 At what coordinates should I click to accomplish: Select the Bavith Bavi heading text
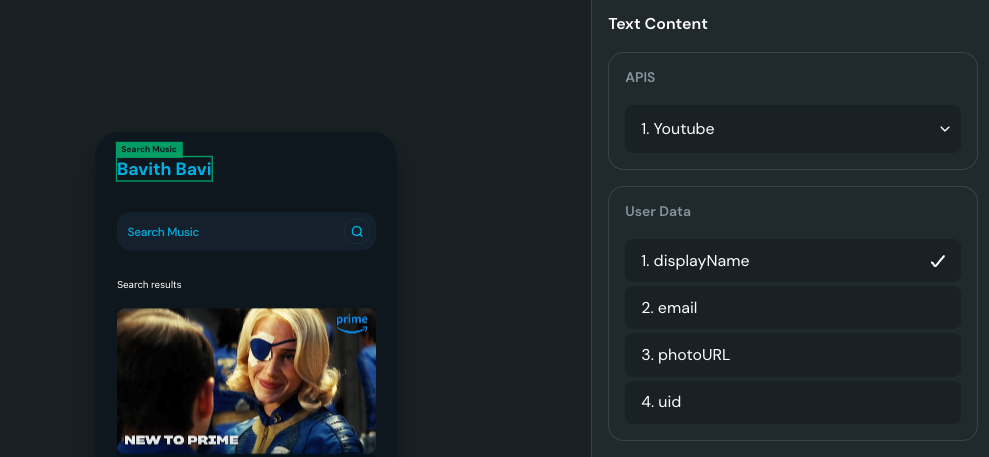(164, 169)
